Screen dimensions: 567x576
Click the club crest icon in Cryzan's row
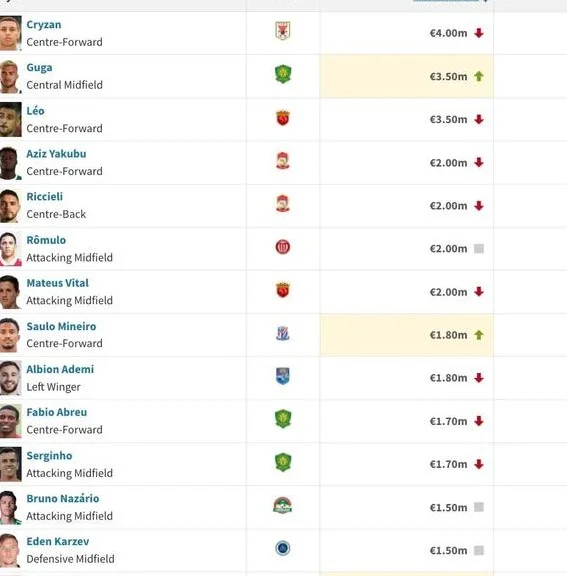(283, 30)
